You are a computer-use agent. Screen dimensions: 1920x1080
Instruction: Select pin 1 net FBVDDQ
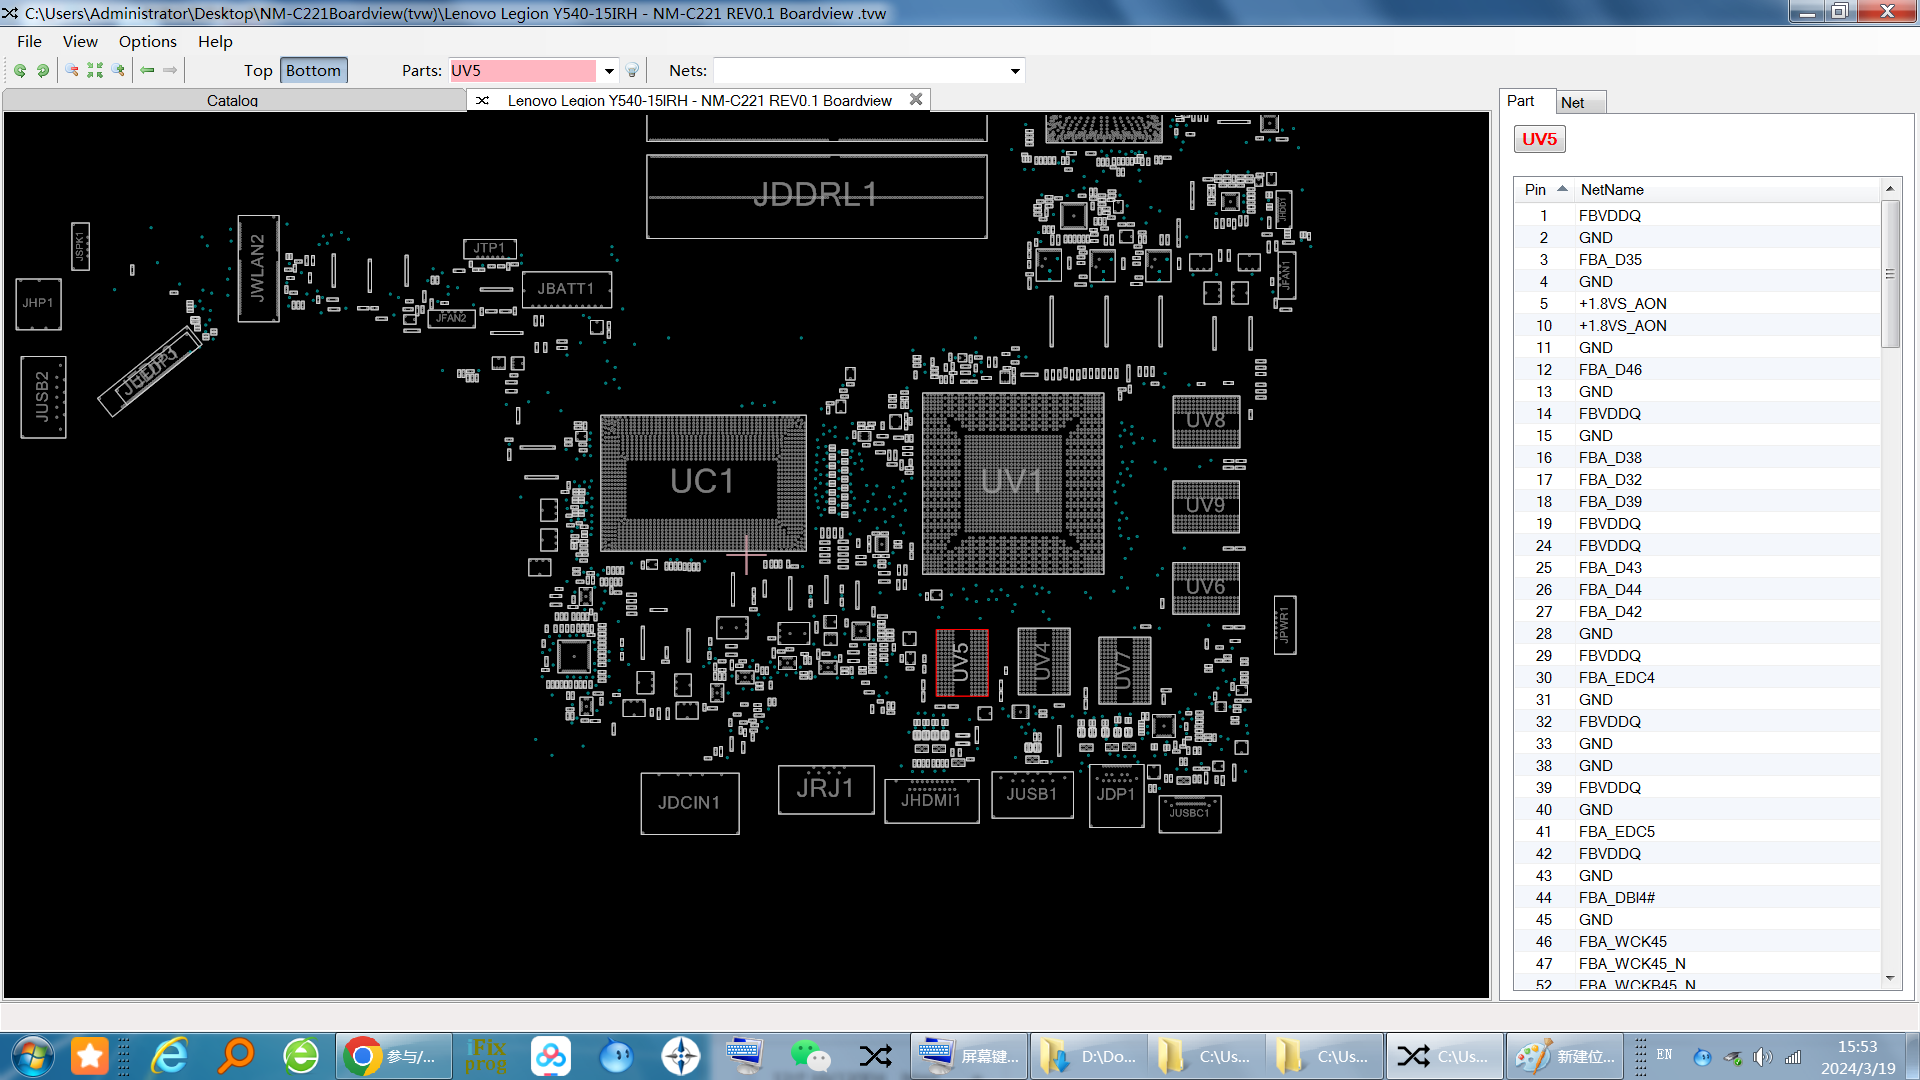1697,216
